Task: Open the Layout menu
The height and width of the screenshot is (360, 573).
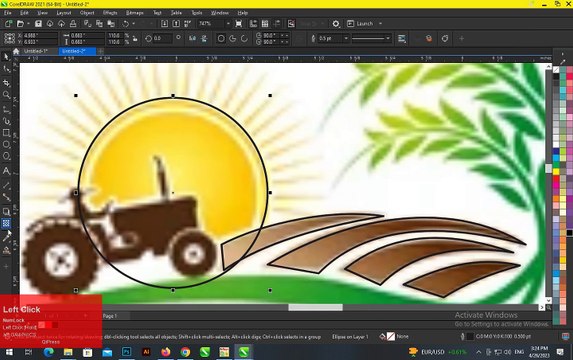Action: point(64,13)
